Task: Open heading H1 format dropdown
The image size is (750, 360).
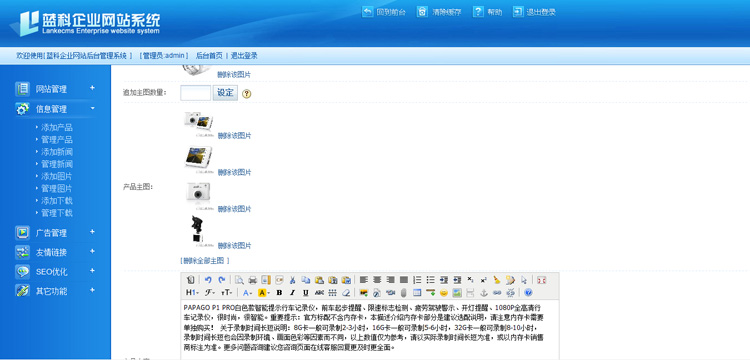Action: click(x=192, y=293)
